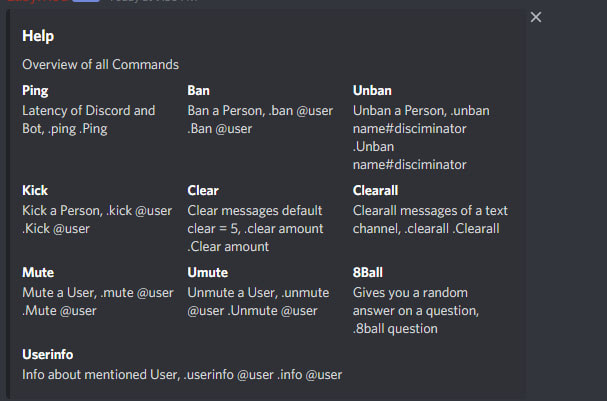Click the Kick field title
The width and height of the screenshot is (607, 401).
(x=35, y=190)
